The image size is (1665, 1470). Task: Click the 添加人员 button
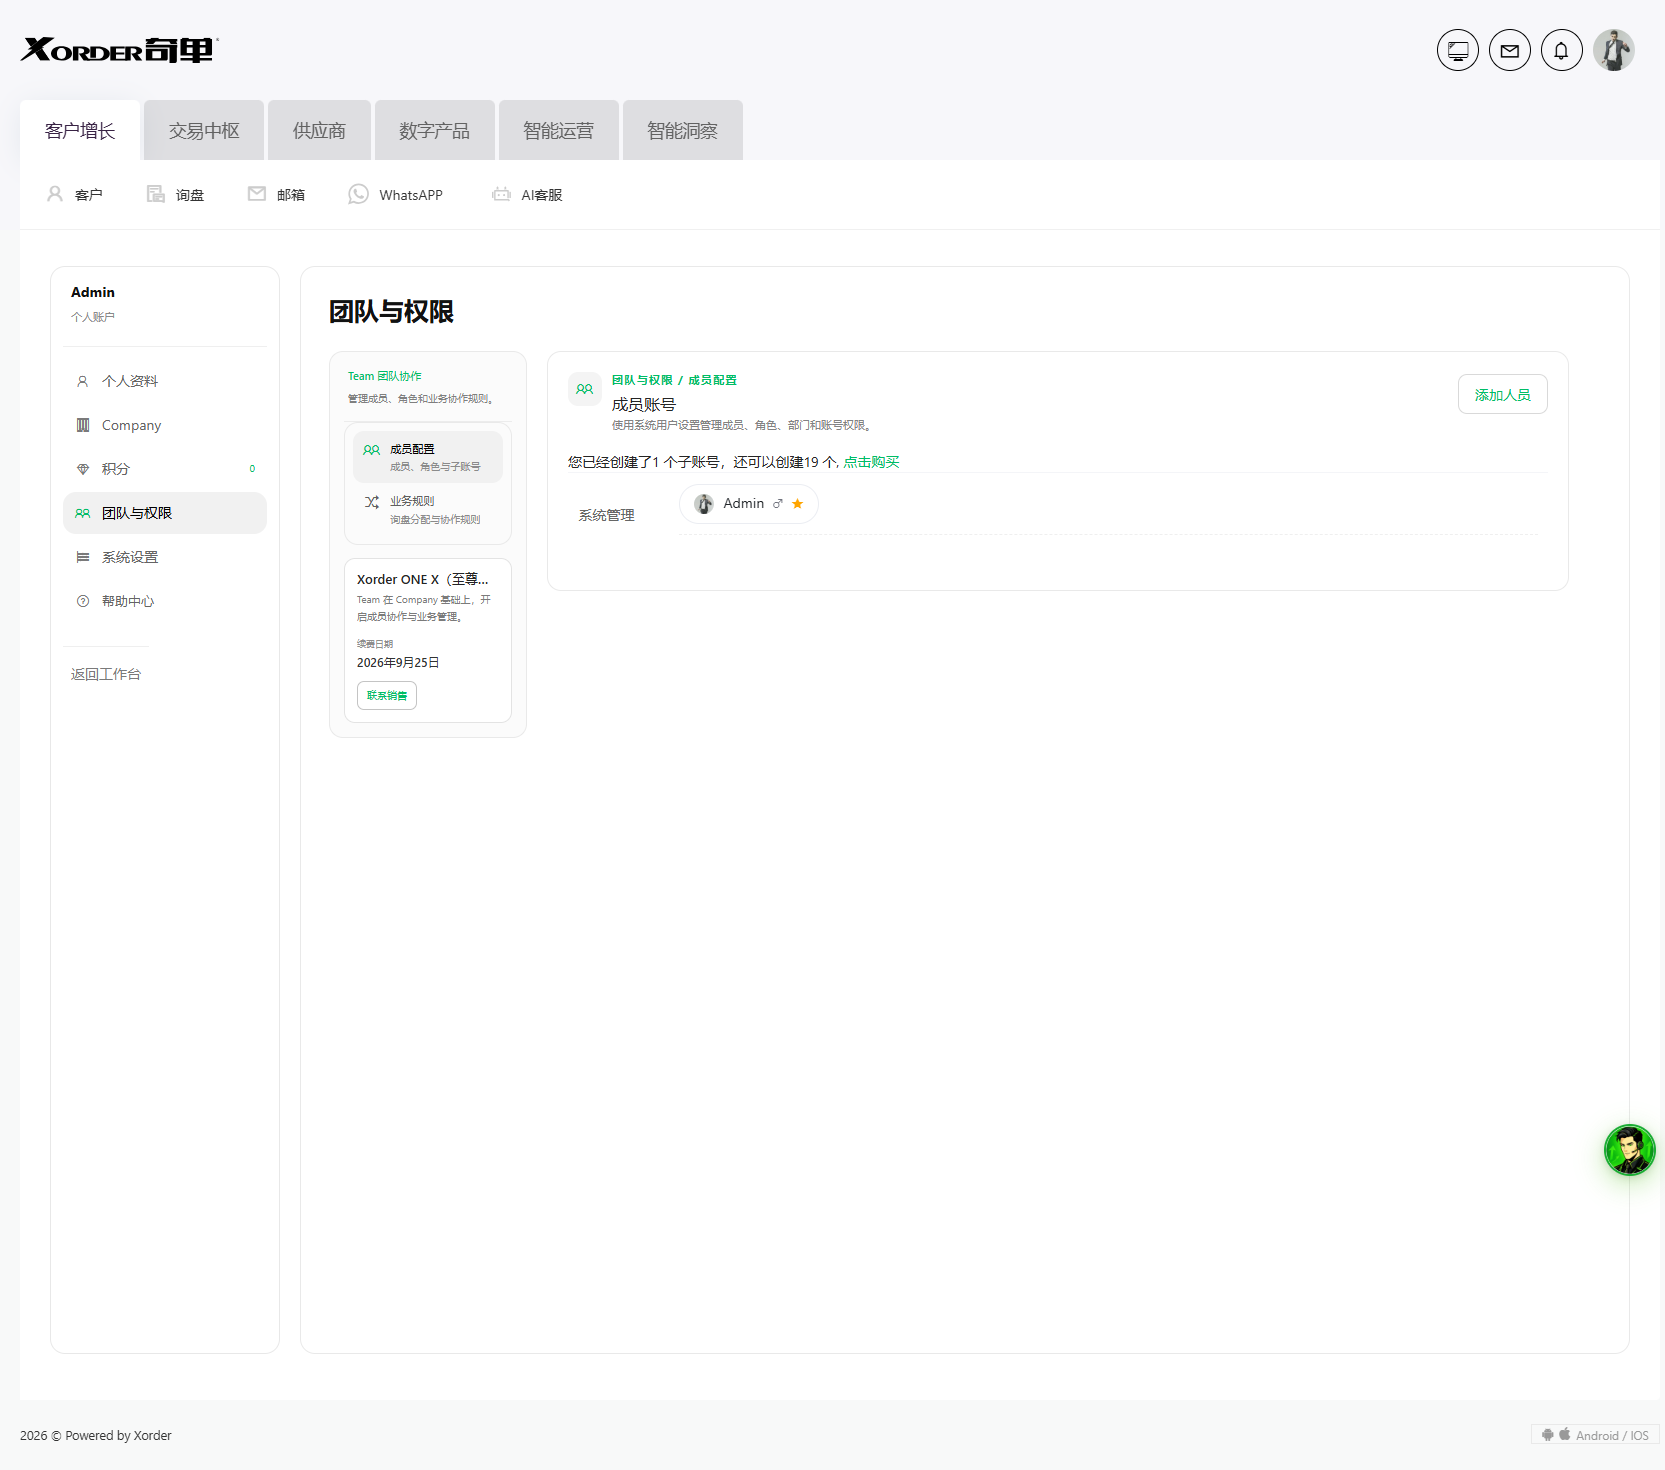[1503, 394]
